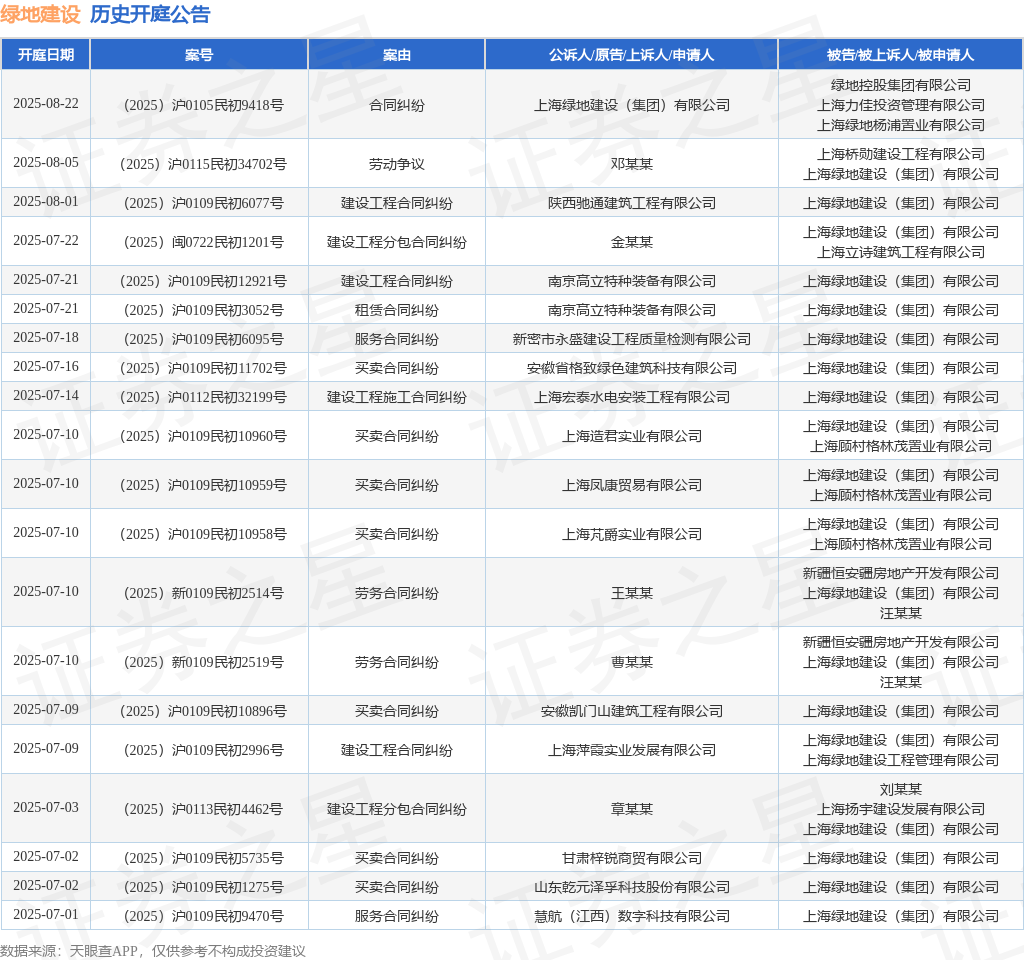This screenshot has width=1024, height=960.
Task: Click the date 2025-07-01
Action: (46, 915)
